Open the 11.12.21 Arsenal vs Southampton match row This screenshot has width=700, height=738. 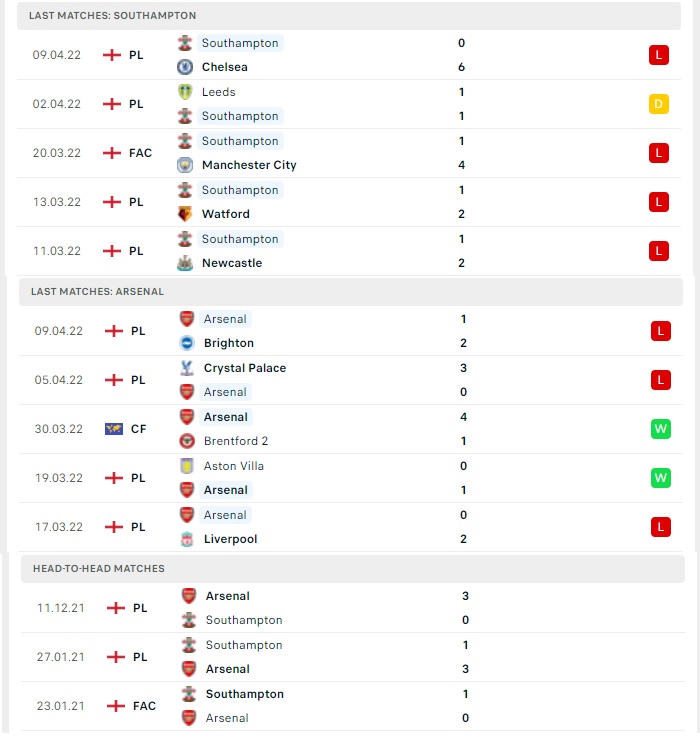[x=353, y=608]
